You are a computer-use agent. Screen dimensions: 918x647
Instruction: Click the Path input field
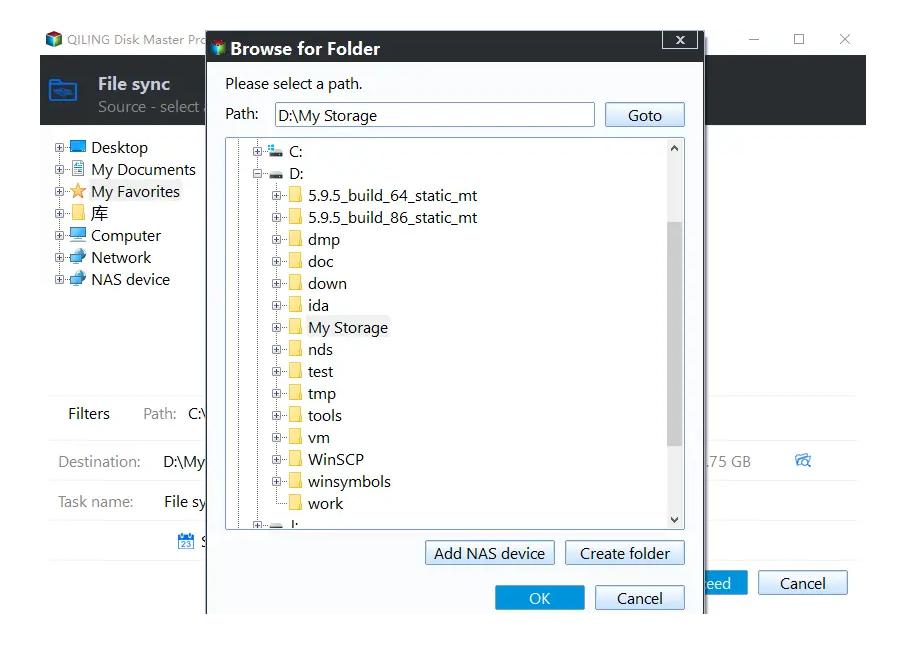(x=434, y=115)
